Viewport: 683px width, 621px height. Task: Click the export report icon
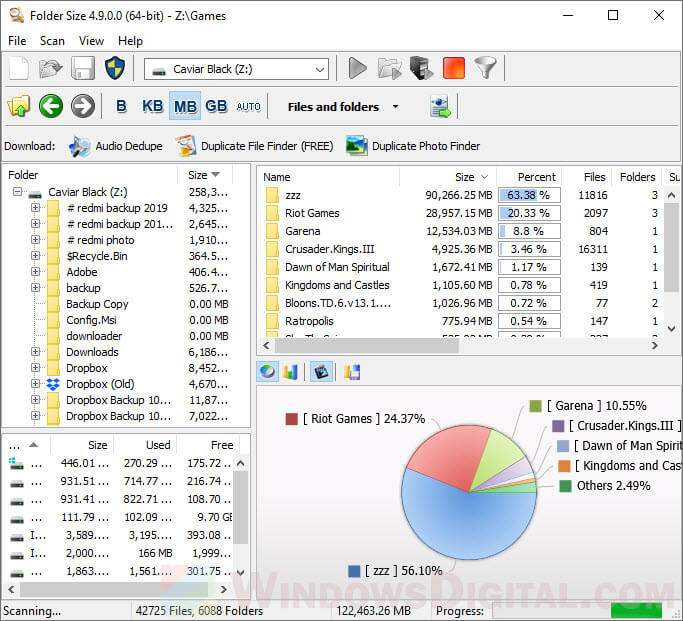pos(440,107)
